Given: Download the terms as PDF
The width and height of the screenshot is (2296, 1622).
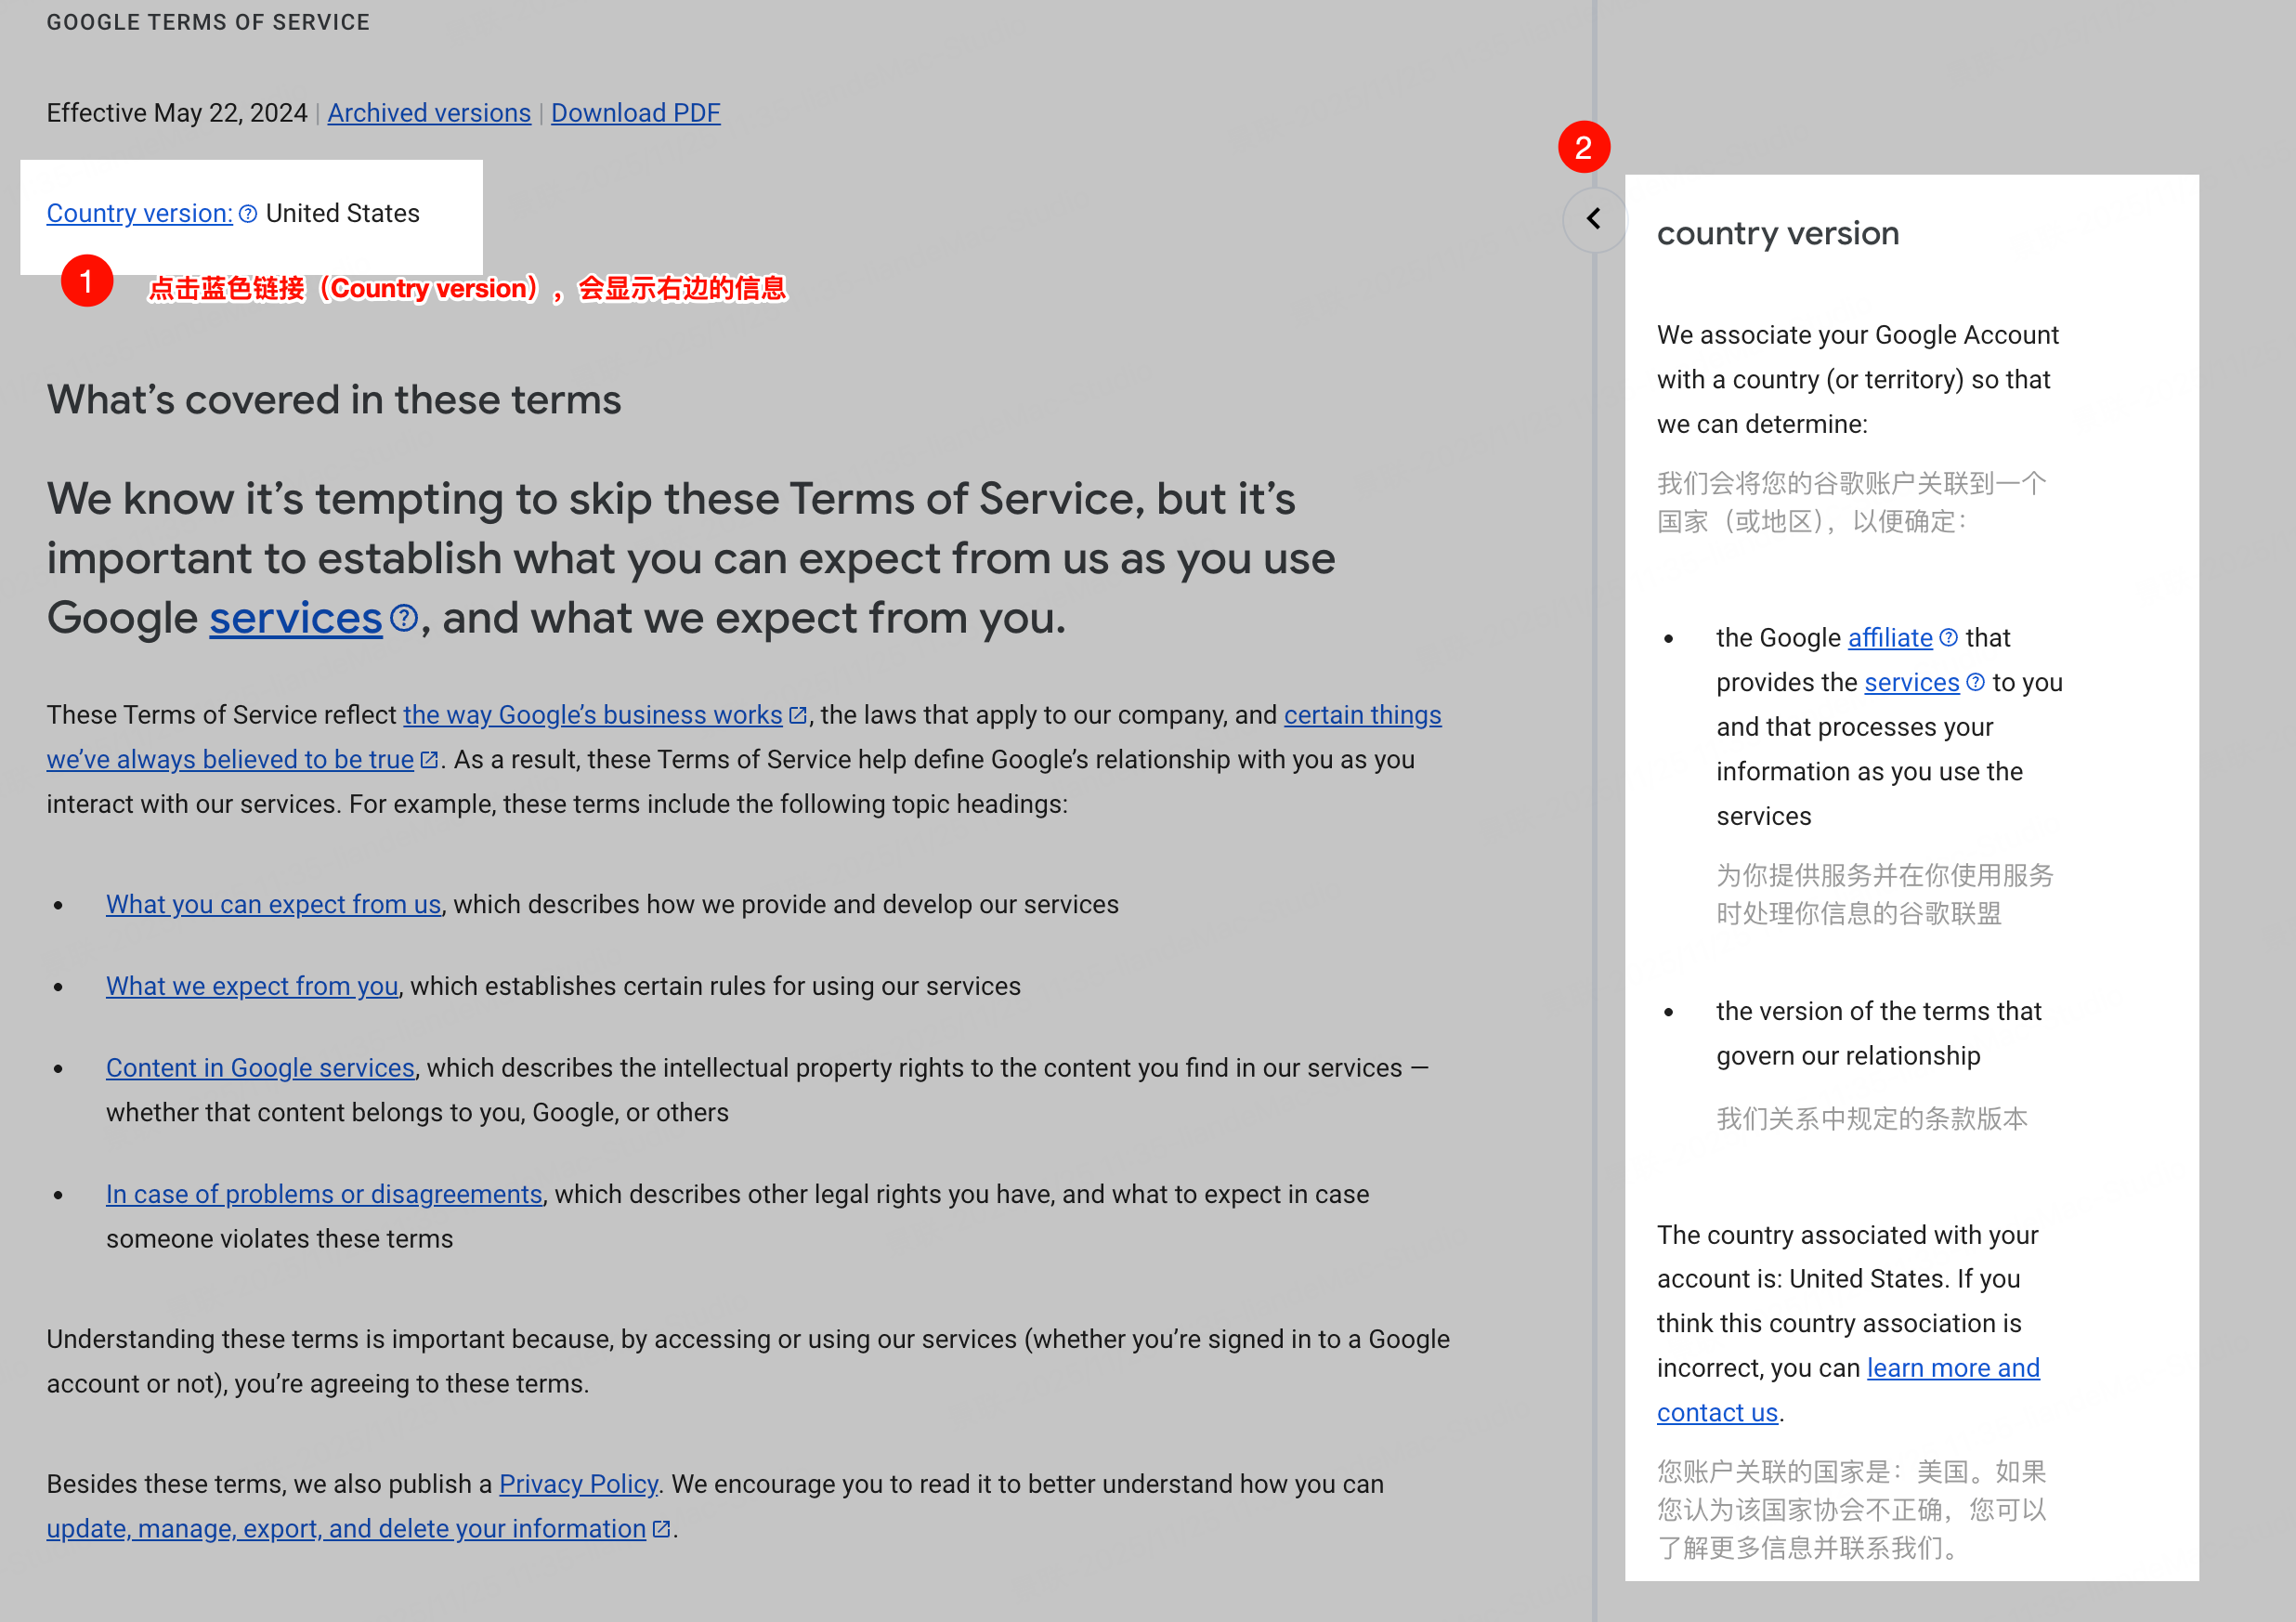Looking at the screenshot, I should point(635,113).
